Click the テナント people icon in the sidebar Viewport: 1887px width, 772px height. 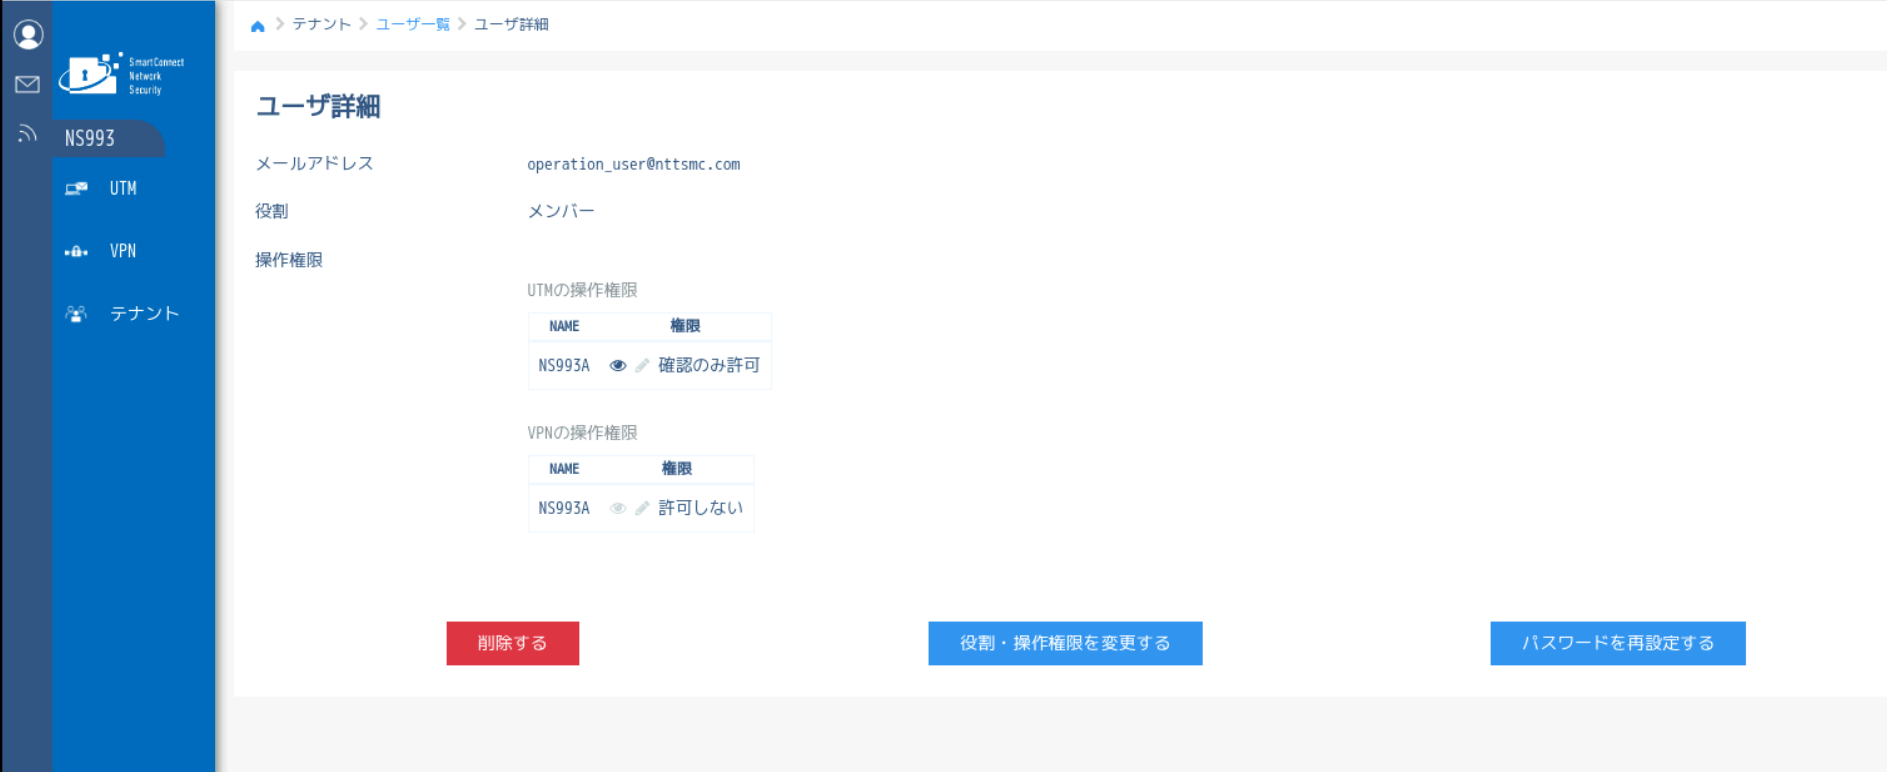click(76, 314)
